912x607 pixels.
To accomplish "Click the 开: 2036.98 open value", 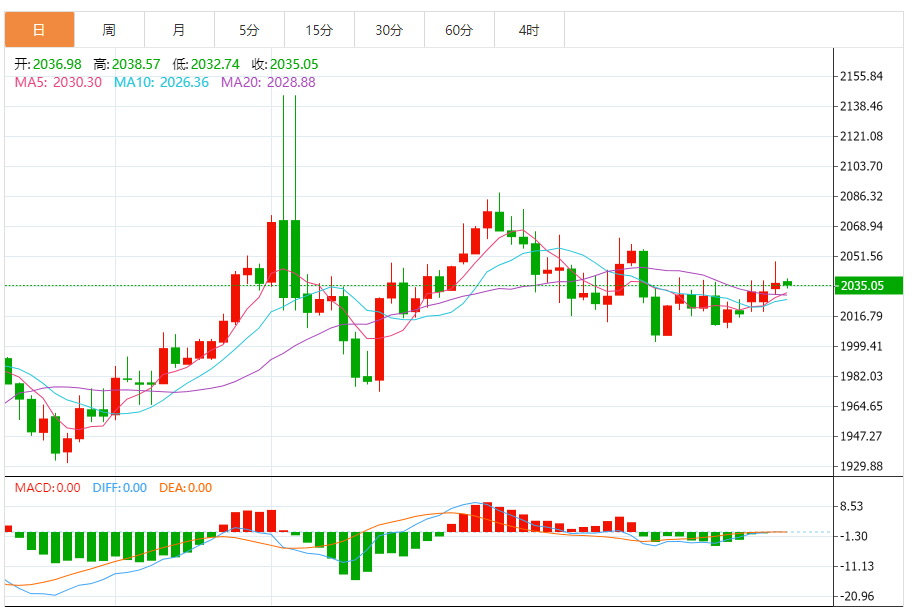I will point(48,64).
